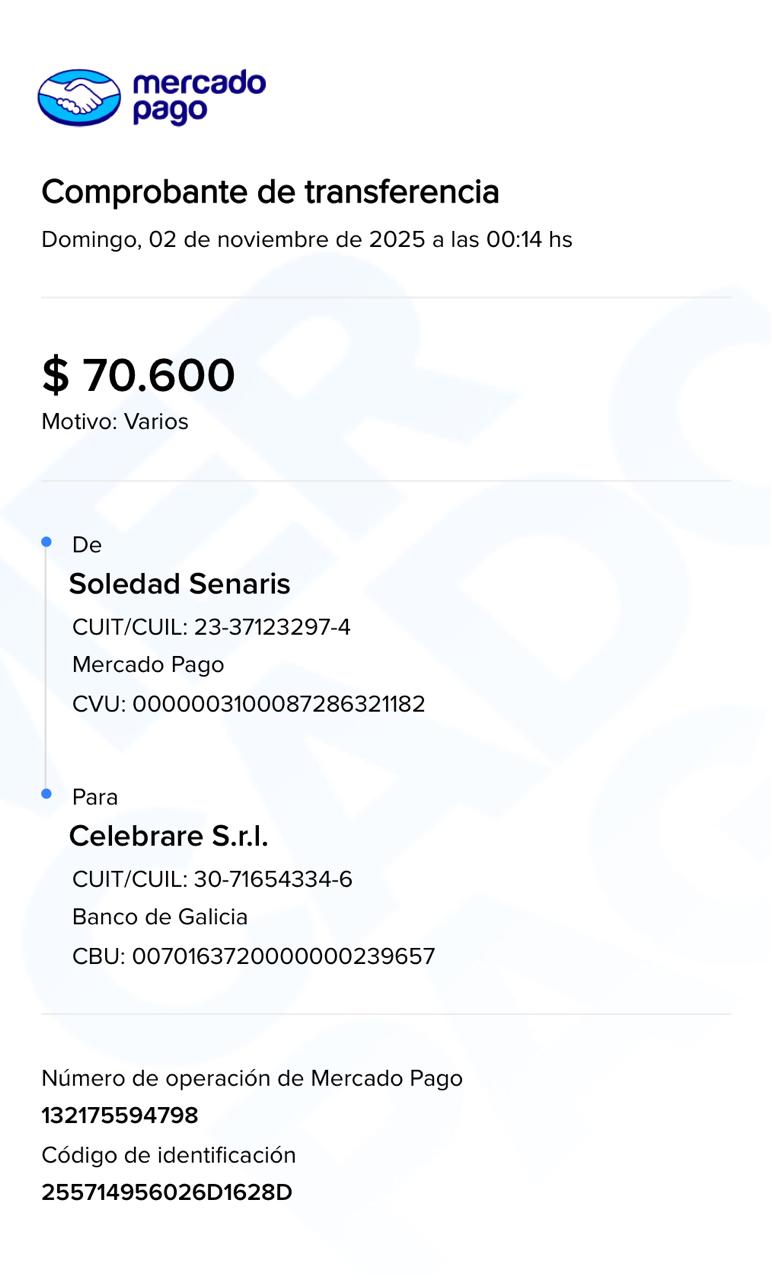This screenshot has height=1280, width=772.
Task: Click the blue dot beside Para
Action: point(46,794)
